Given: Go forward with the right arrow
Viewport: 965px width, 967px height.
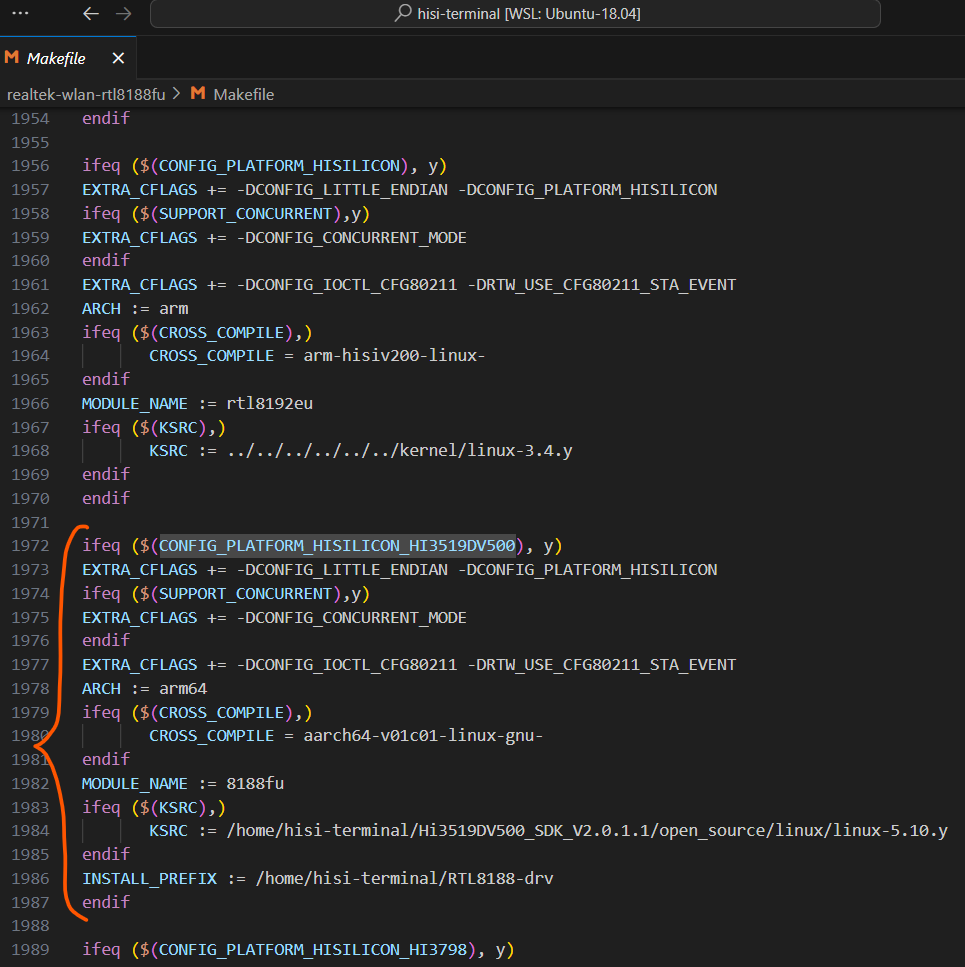Looking at the screenshot, I should pyautogui.click(x=124, y=14).
